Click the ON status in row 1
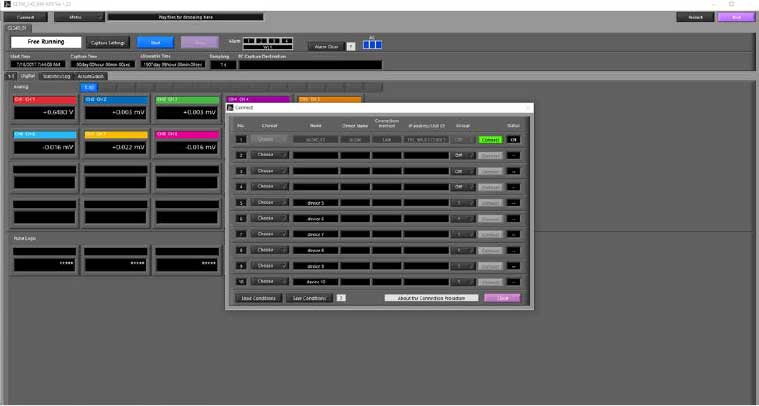The height and width of the screenshot is (406, 759). 514,139
